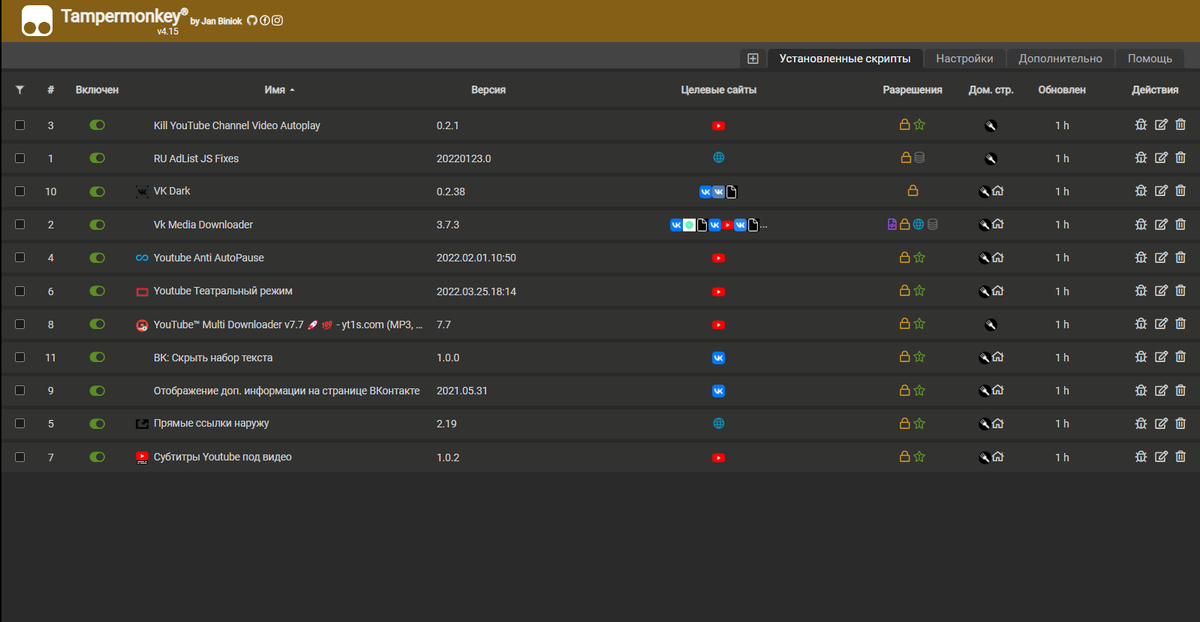Click purple file icon in Vk Media Downloader permissions
The width and height of the screenshot is (1200, 622).
[x=892, y=224]
